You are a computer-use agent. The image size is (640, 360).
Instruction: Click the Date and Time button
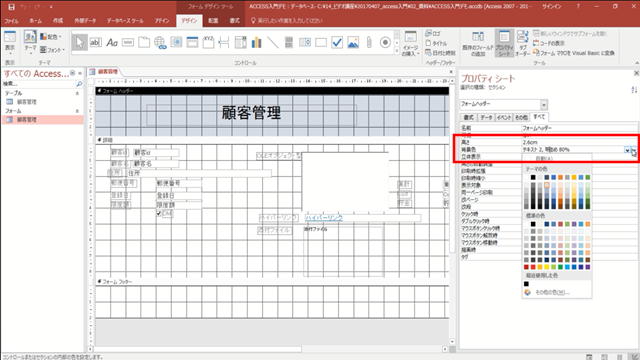pos(440,53)
